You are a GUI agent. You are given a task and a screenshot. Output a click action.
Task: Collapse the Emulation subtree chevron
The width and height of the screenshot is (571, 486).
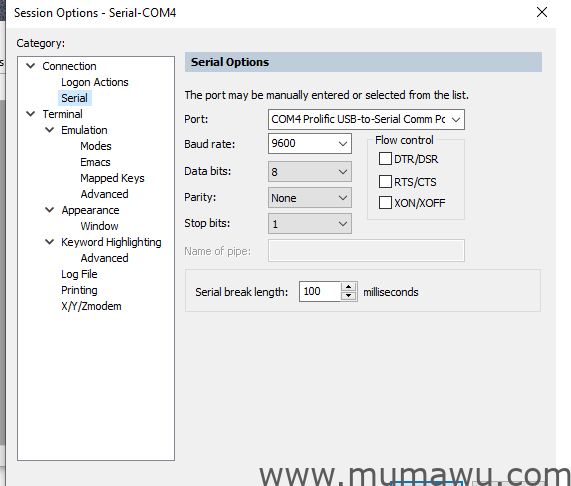50,130
